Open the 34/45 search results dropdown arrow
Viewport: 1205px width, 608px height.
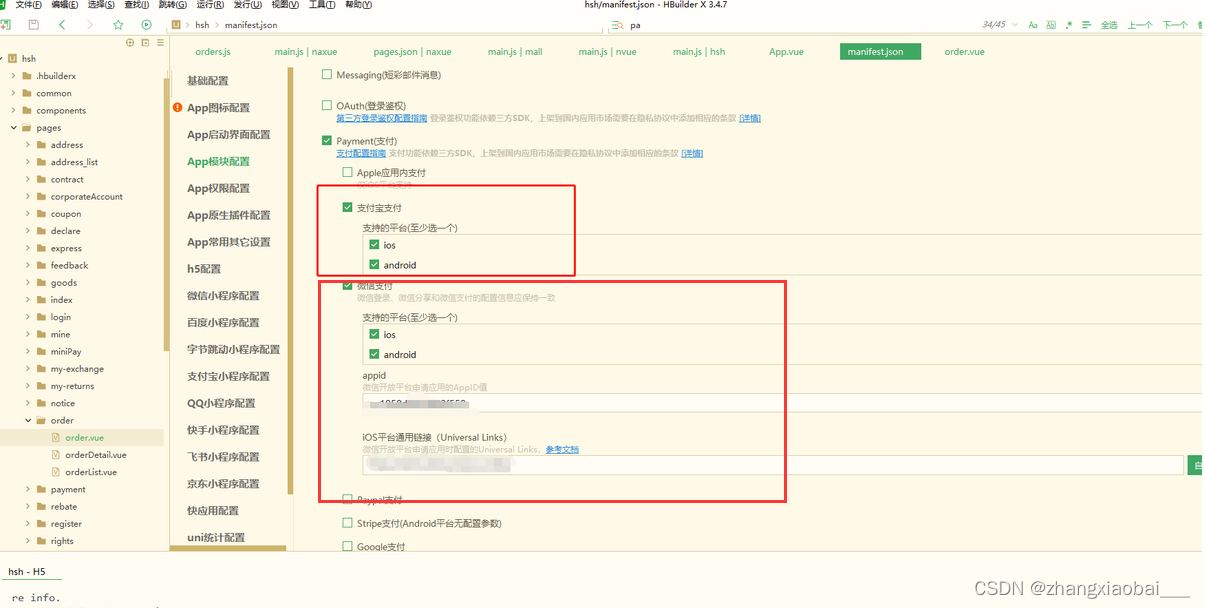tap(1013, 25)
